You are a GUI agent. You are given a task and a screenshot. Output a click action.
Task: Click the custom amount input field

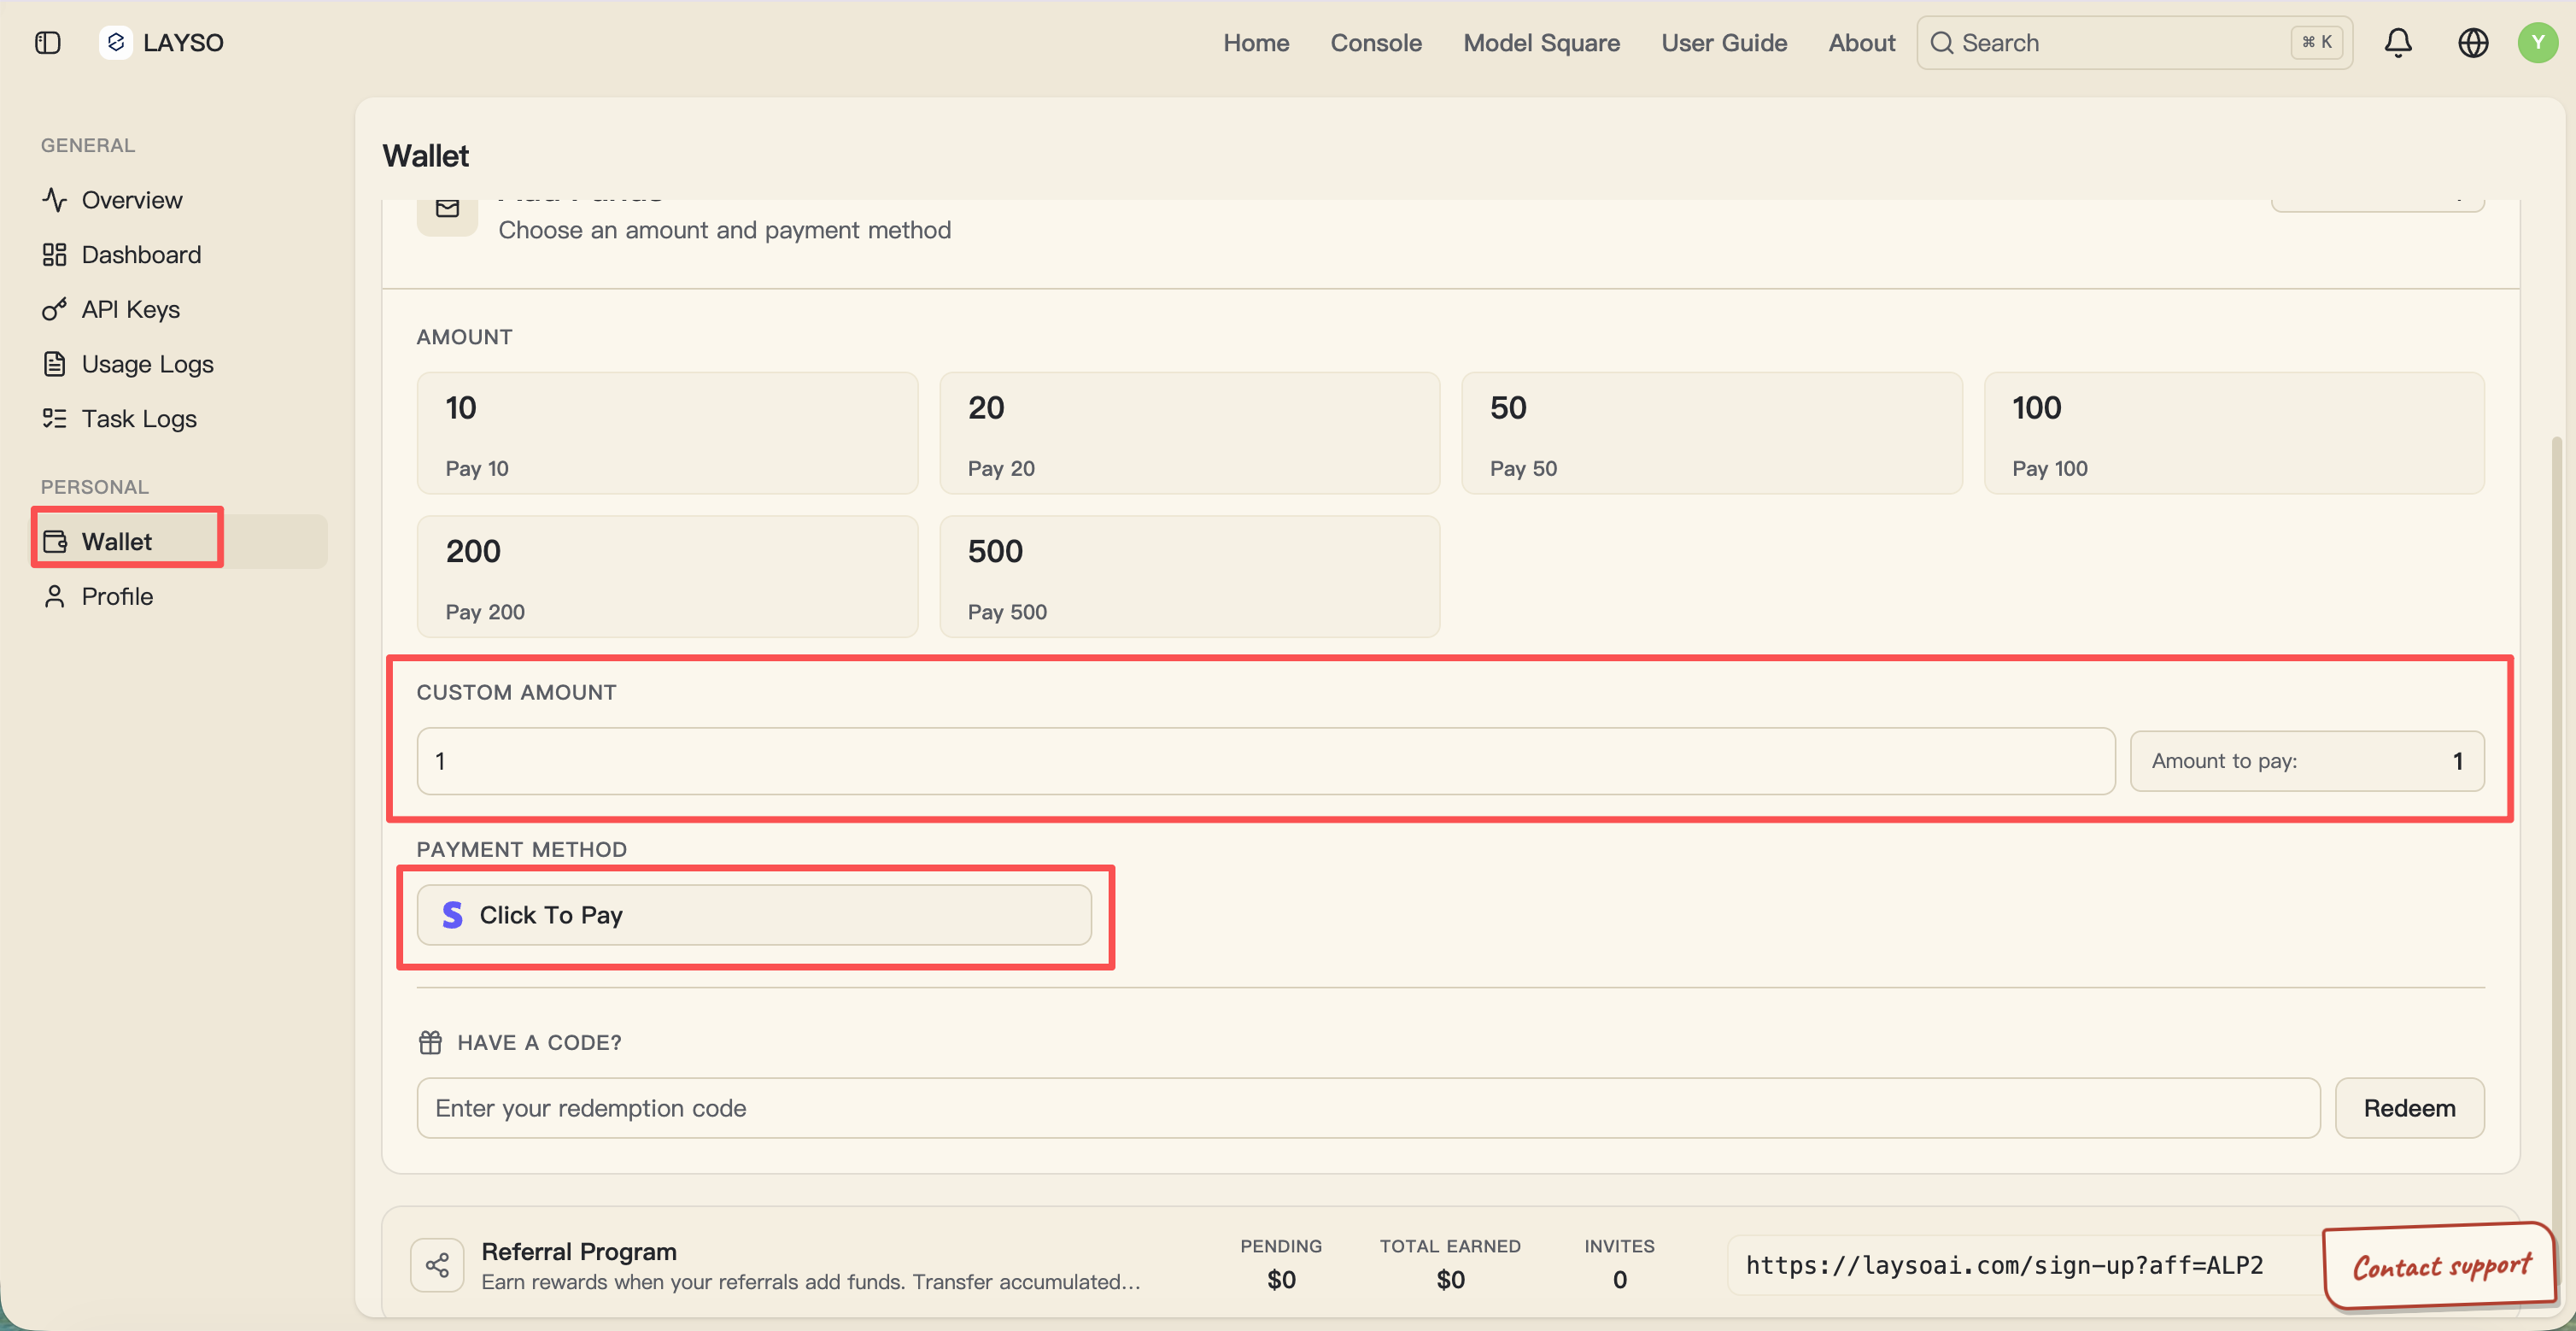pos(1265,761)
